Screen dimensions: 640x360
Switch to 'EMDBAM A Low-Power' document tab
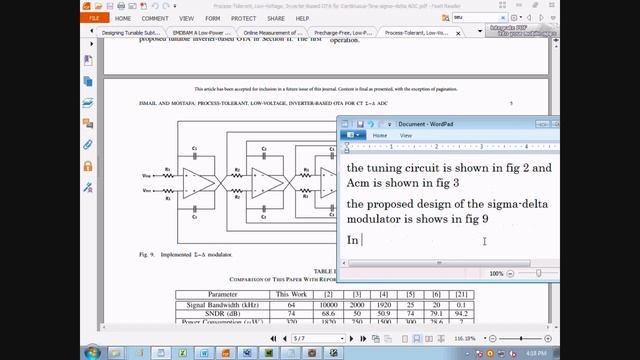(x=201, y=33)
